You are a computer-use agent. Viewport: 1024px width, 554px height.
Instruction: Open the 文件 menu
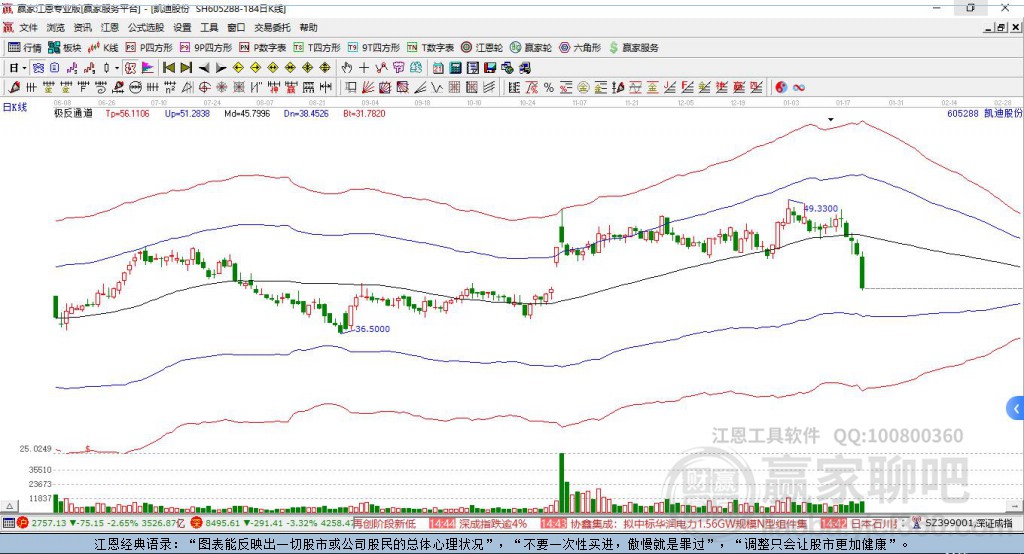point(29,27)
